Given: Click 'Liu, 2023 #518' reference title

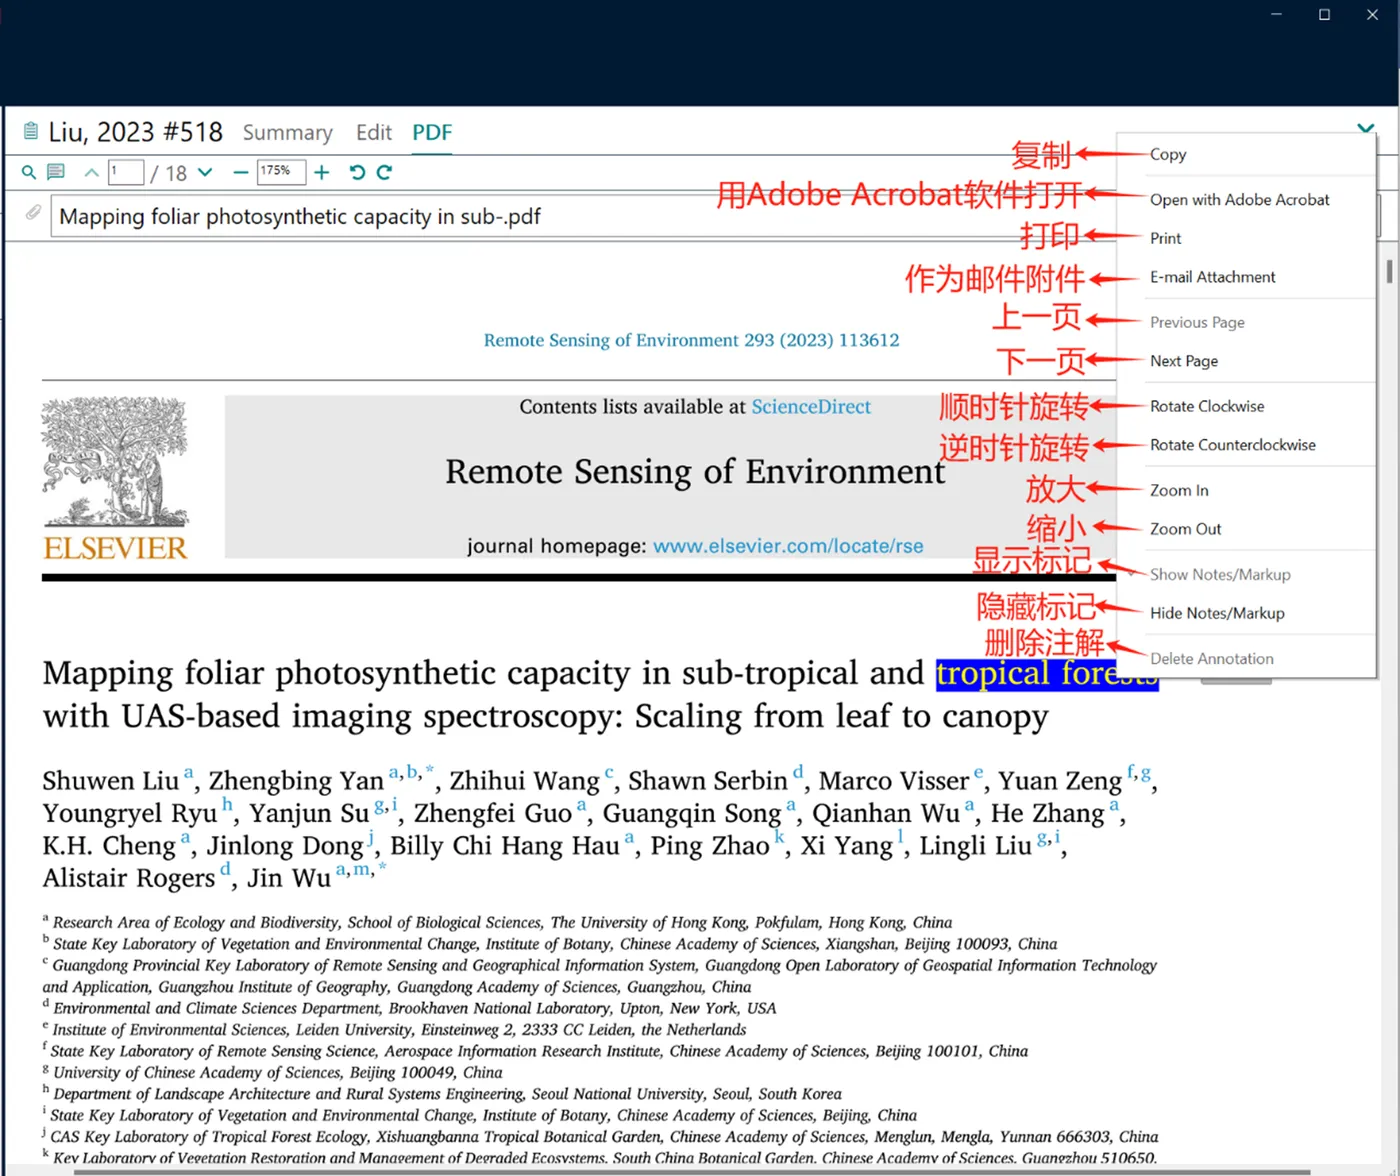Looking at the screenshot, I should [135, 132].
